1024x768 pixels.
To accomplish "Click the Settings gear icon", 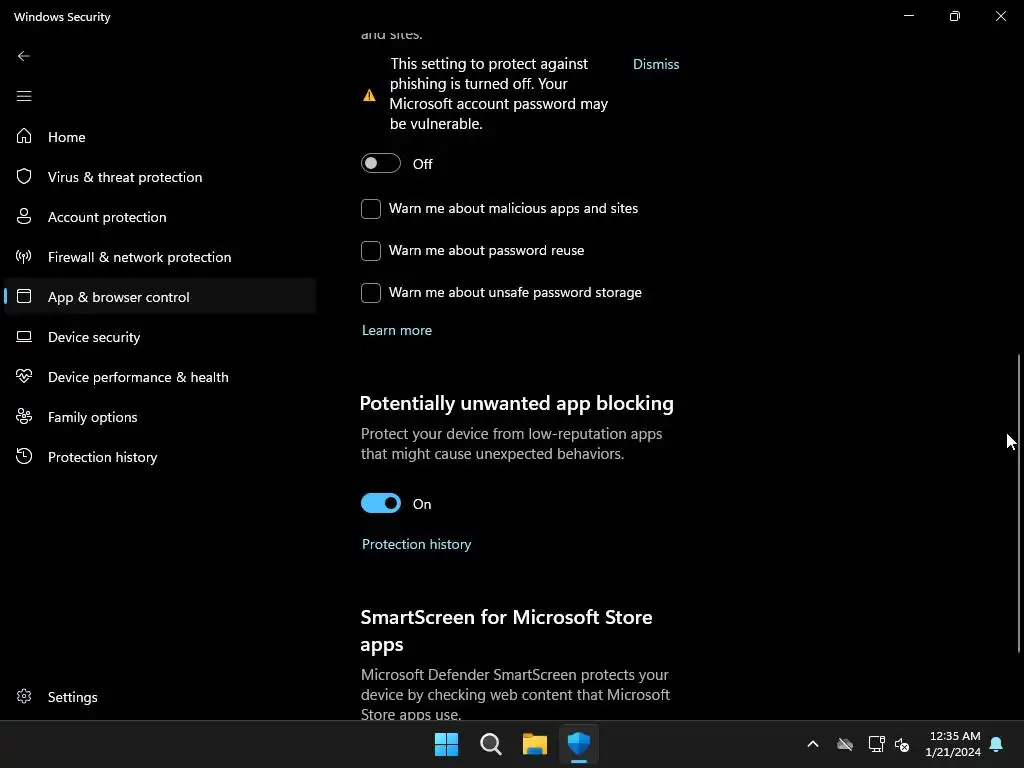I will [24, 696].
